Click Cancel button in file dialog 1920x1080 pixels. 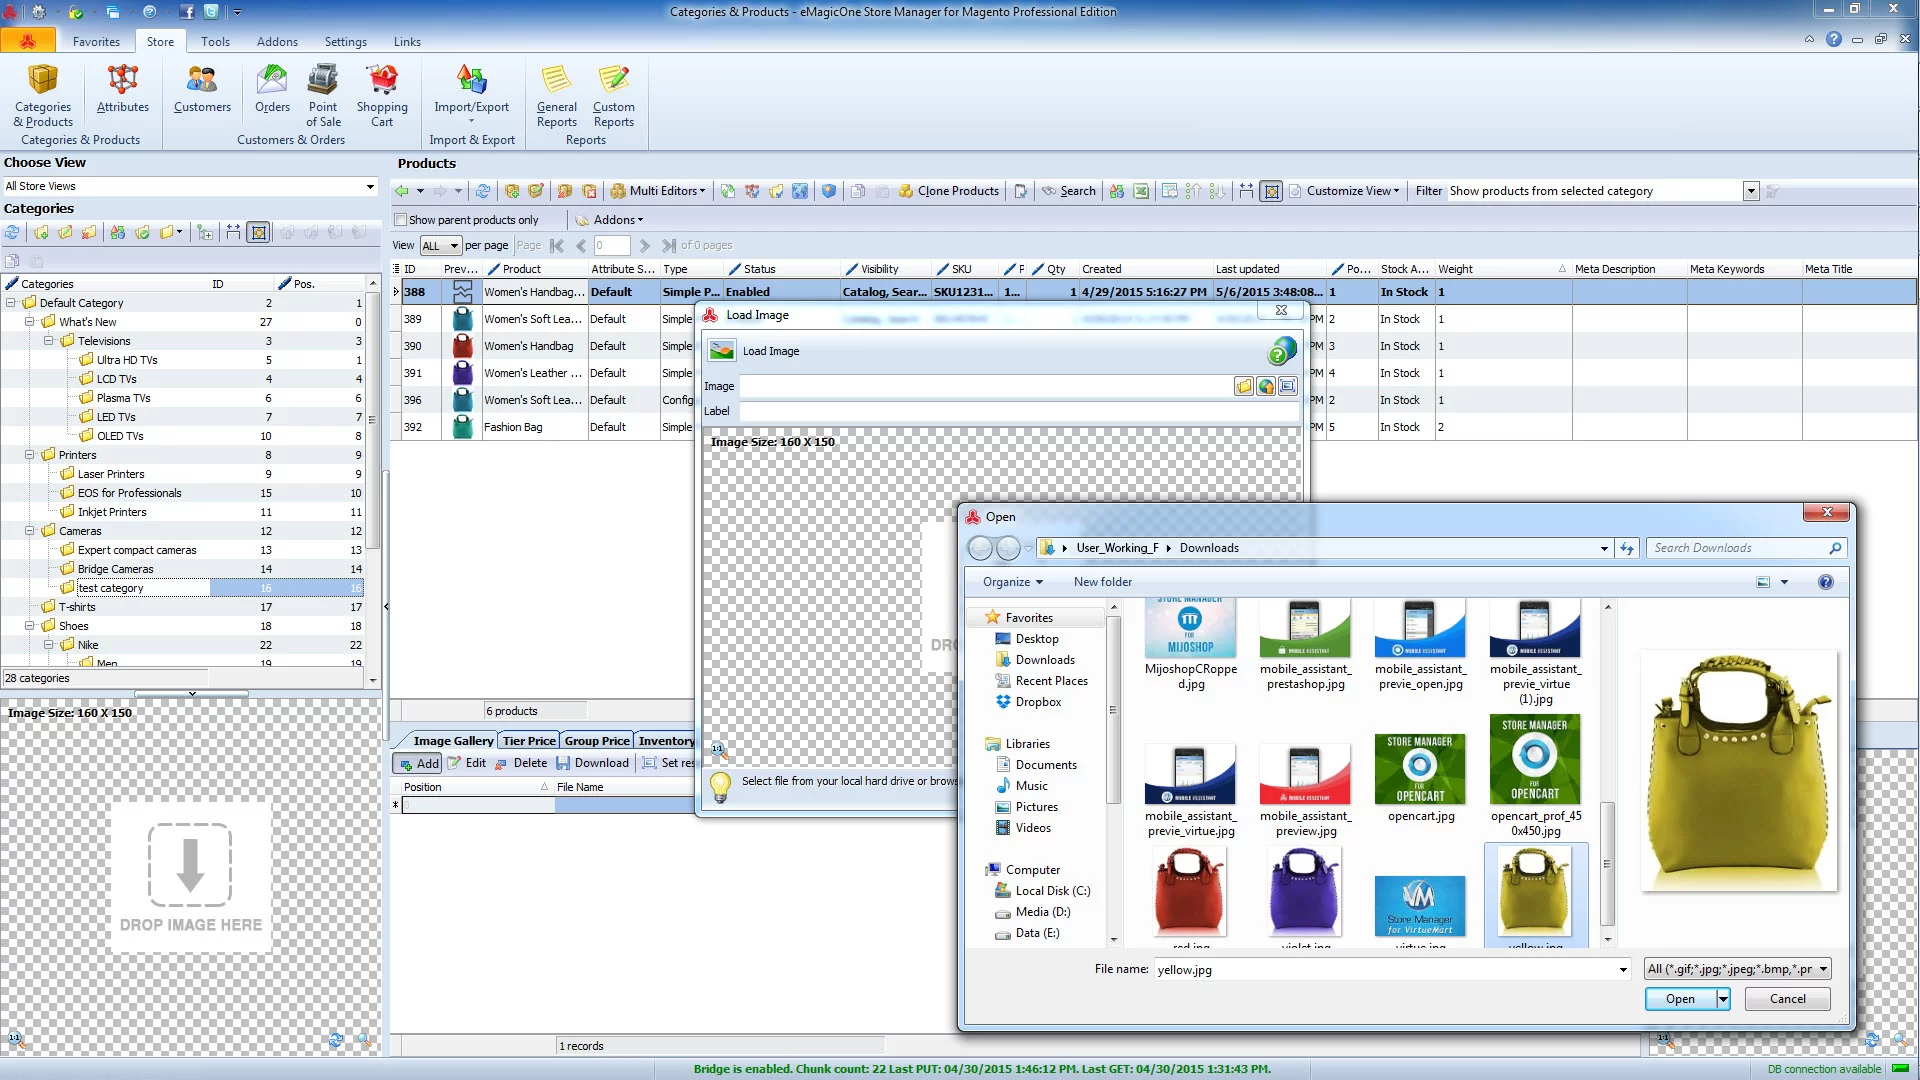[x=1787, y=998]
